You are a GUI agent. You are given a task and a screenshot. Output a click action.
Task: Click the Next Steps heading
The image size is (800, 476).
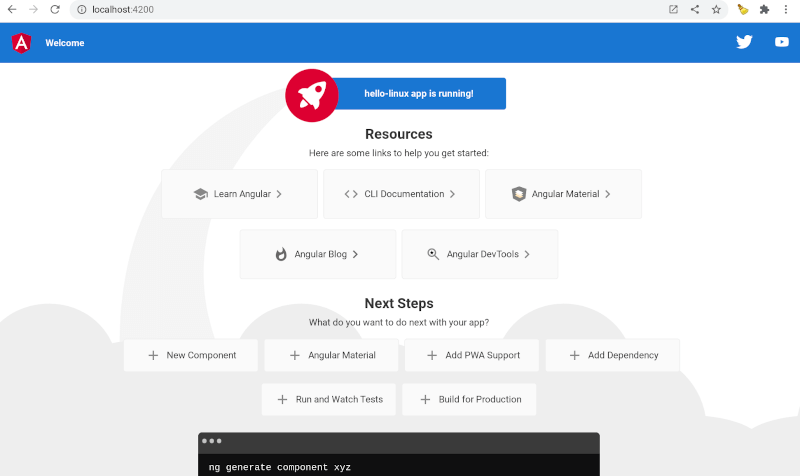pos(399,304)
